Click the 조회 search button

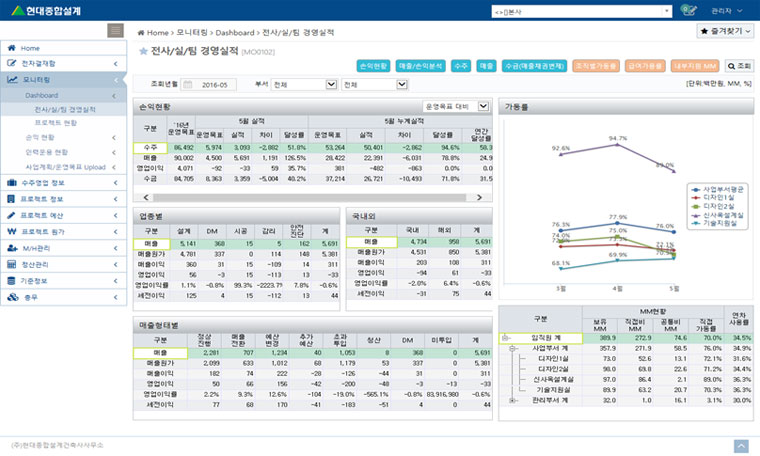pos(739,65)
